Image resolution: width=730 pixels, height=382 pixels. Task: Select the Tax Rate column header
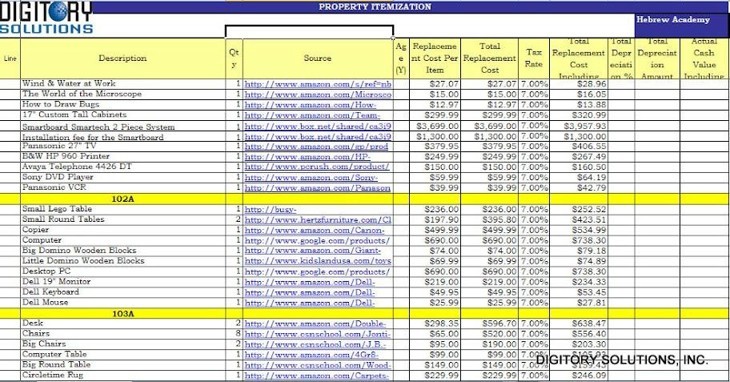pyautogui.click(x=534, y=58)
